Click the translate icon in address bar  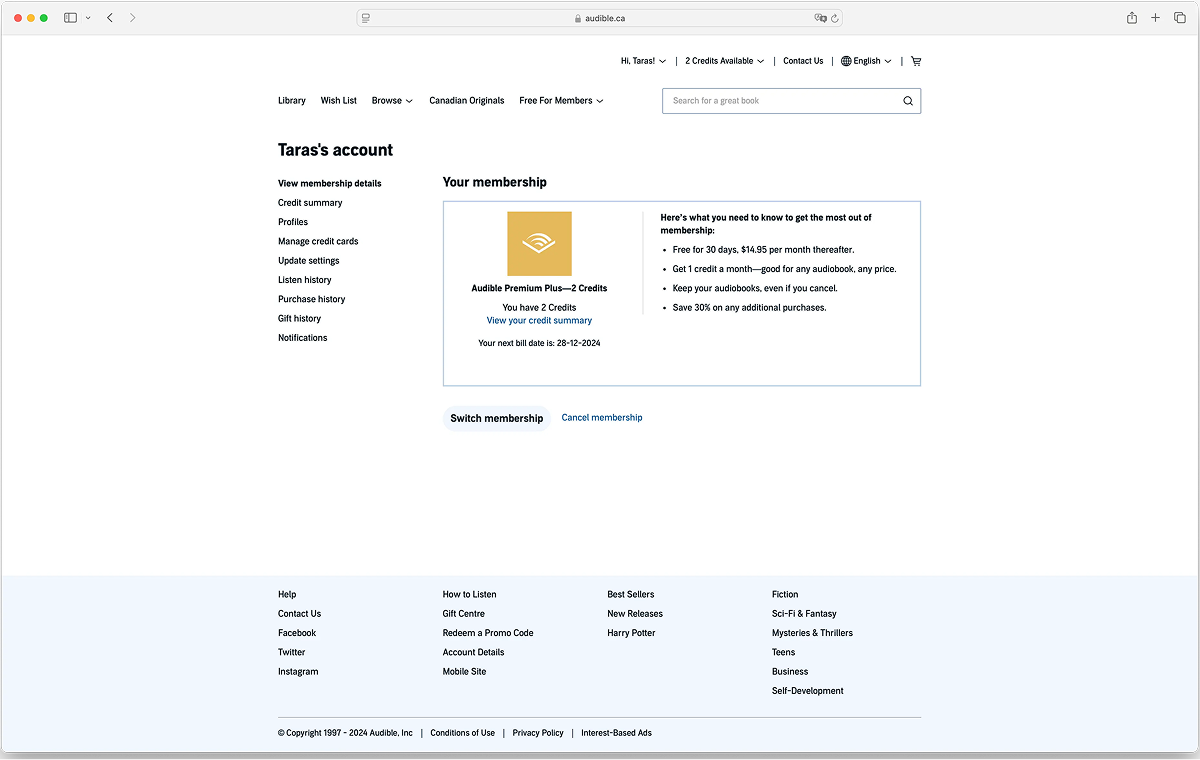point(820,18)
